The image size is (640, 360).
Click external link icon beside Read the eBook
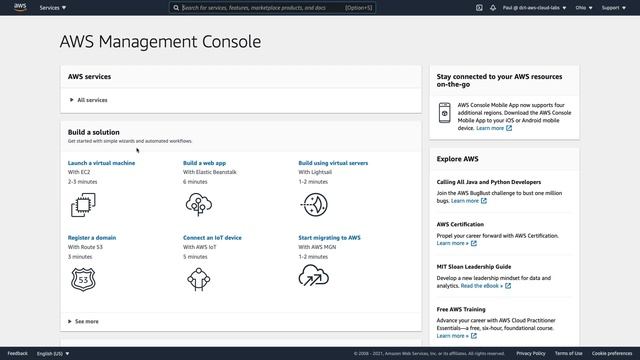[x=508, y=286]
